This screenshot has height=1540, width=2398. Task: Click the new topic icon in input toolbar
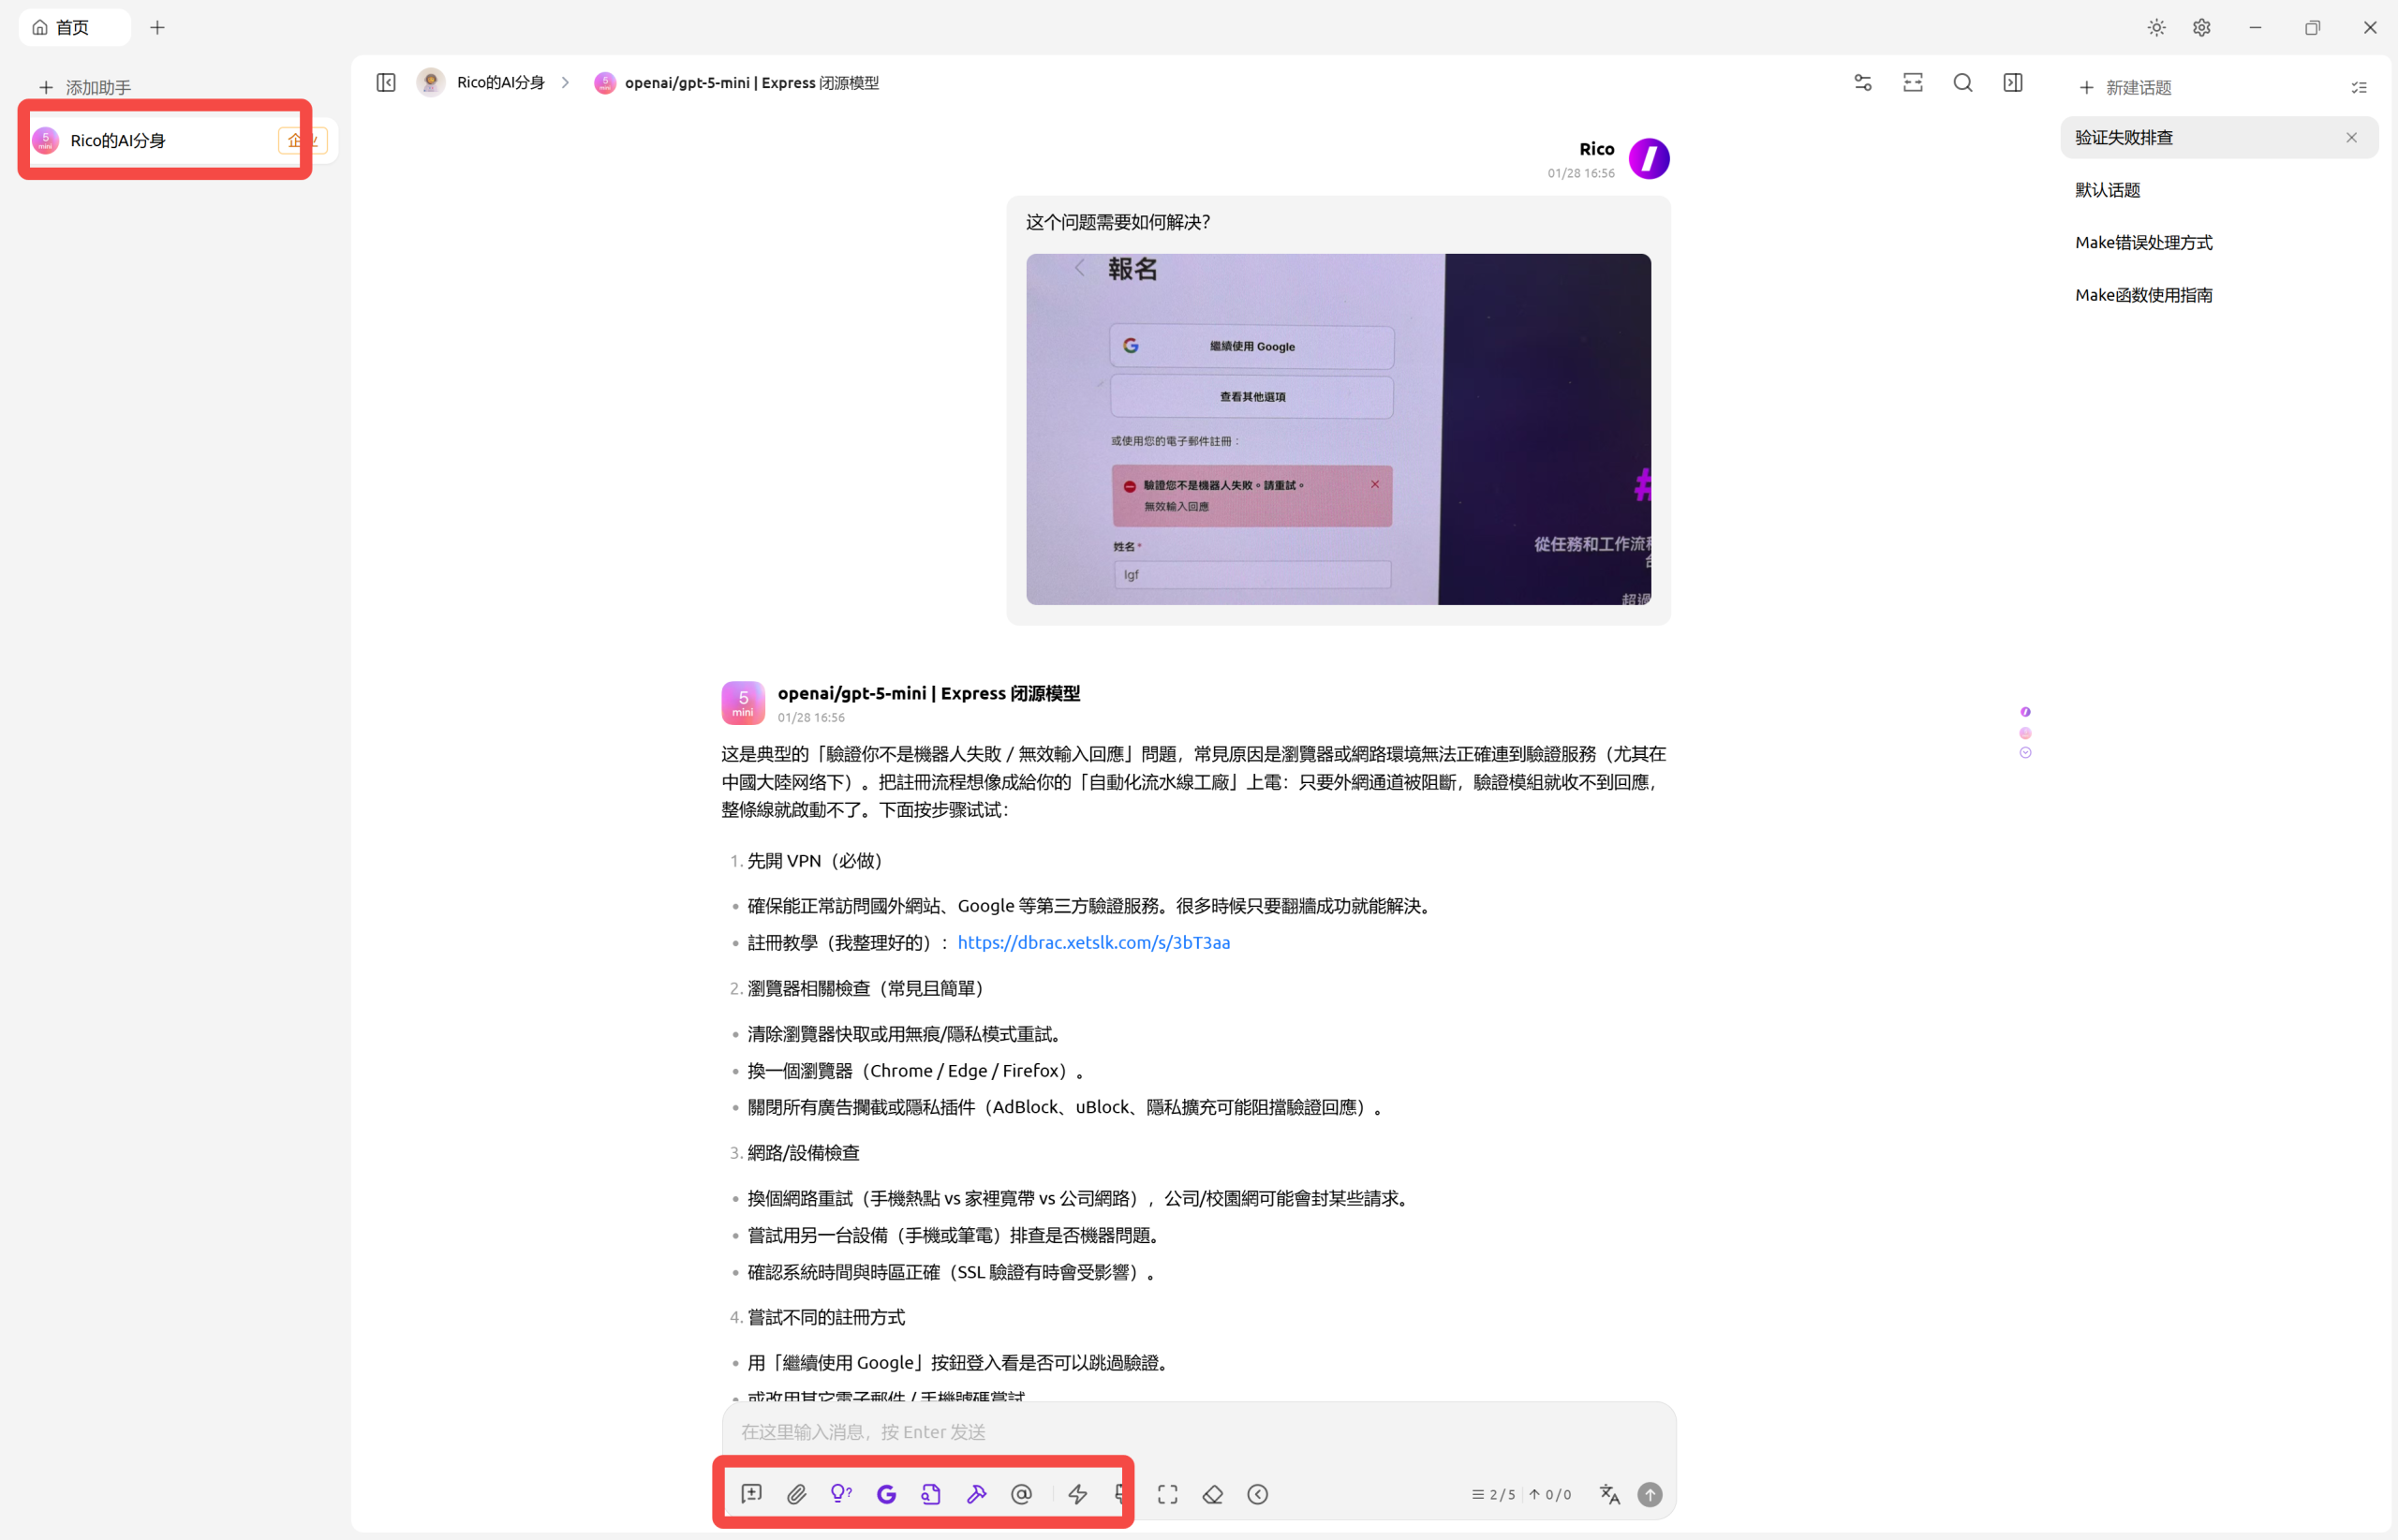pyautogui.click(x=751, y=1494)
